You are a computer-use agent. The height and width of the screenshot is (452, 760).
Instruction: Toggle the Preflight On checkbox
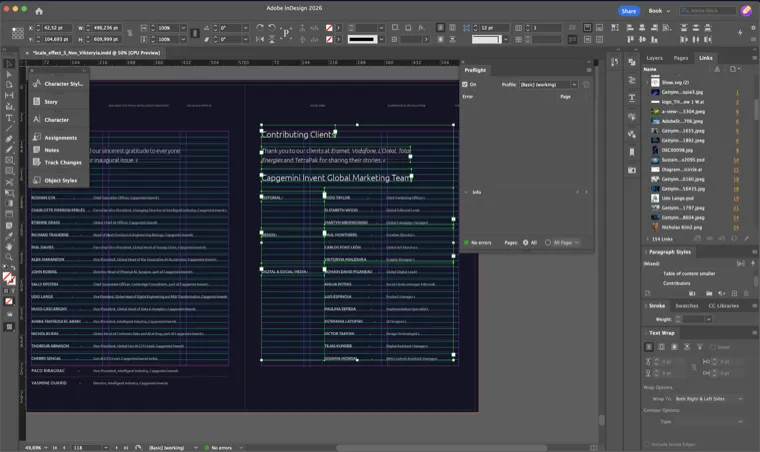tap(465, 84)
